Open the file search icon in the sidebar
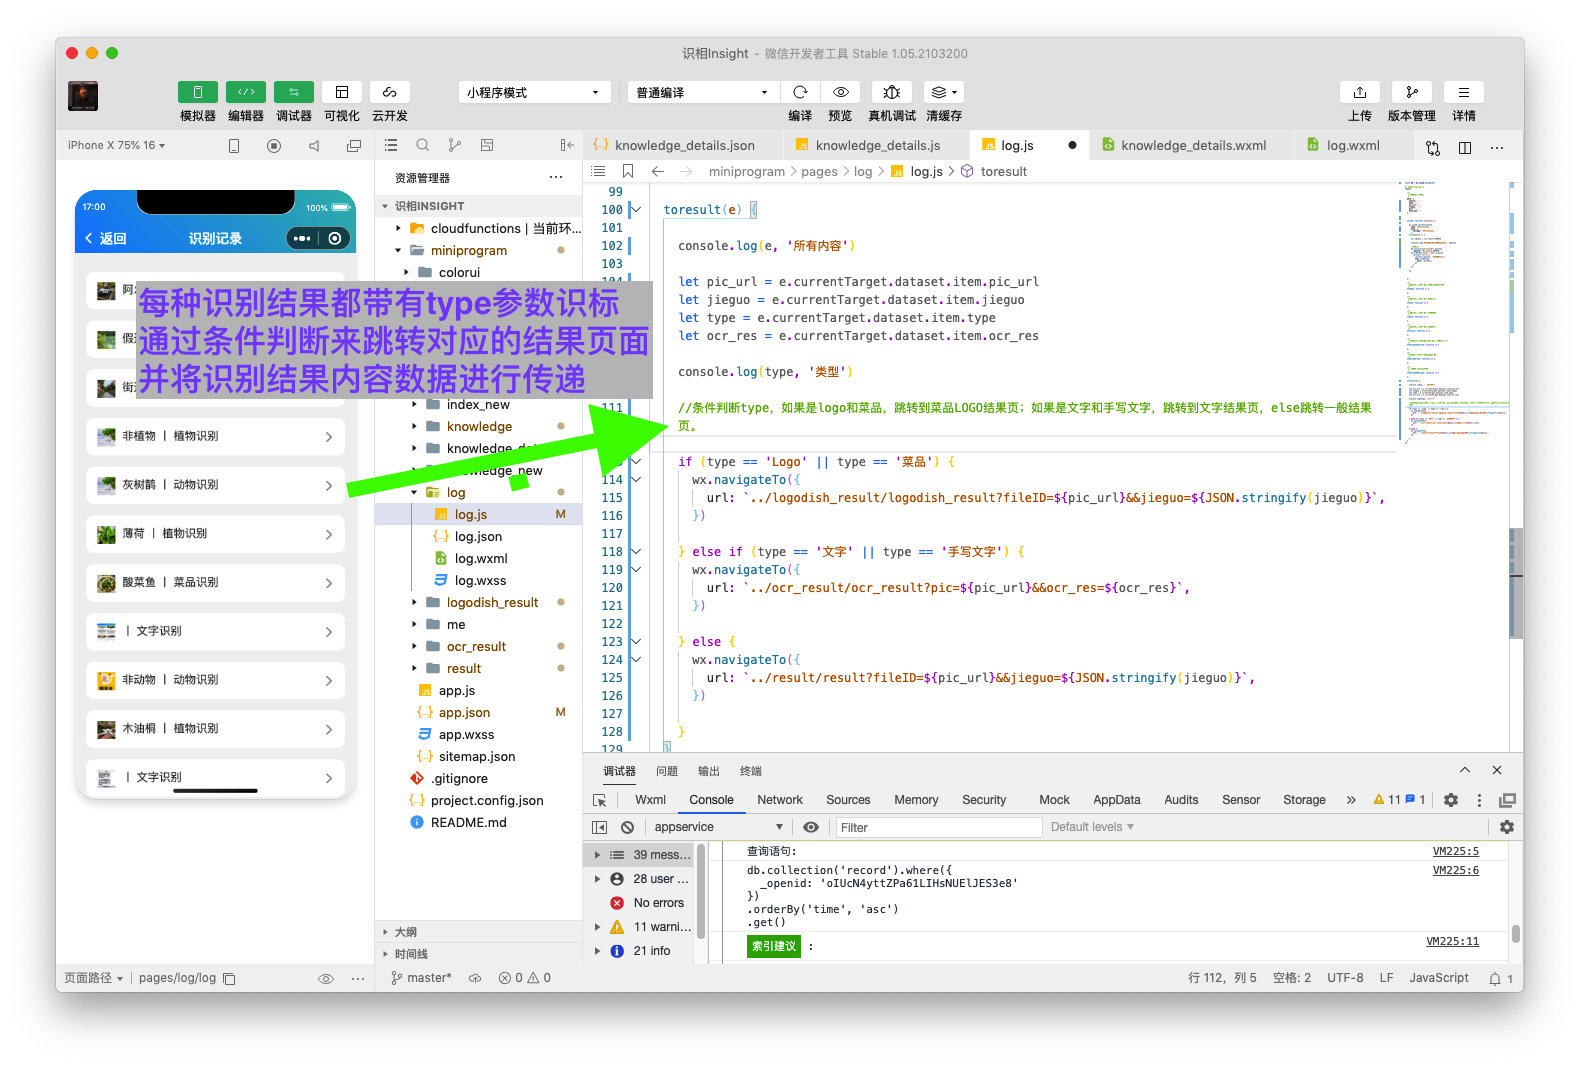This screenshot has width=1580, height=1066. pyautogui.click(x=423, y=145)
